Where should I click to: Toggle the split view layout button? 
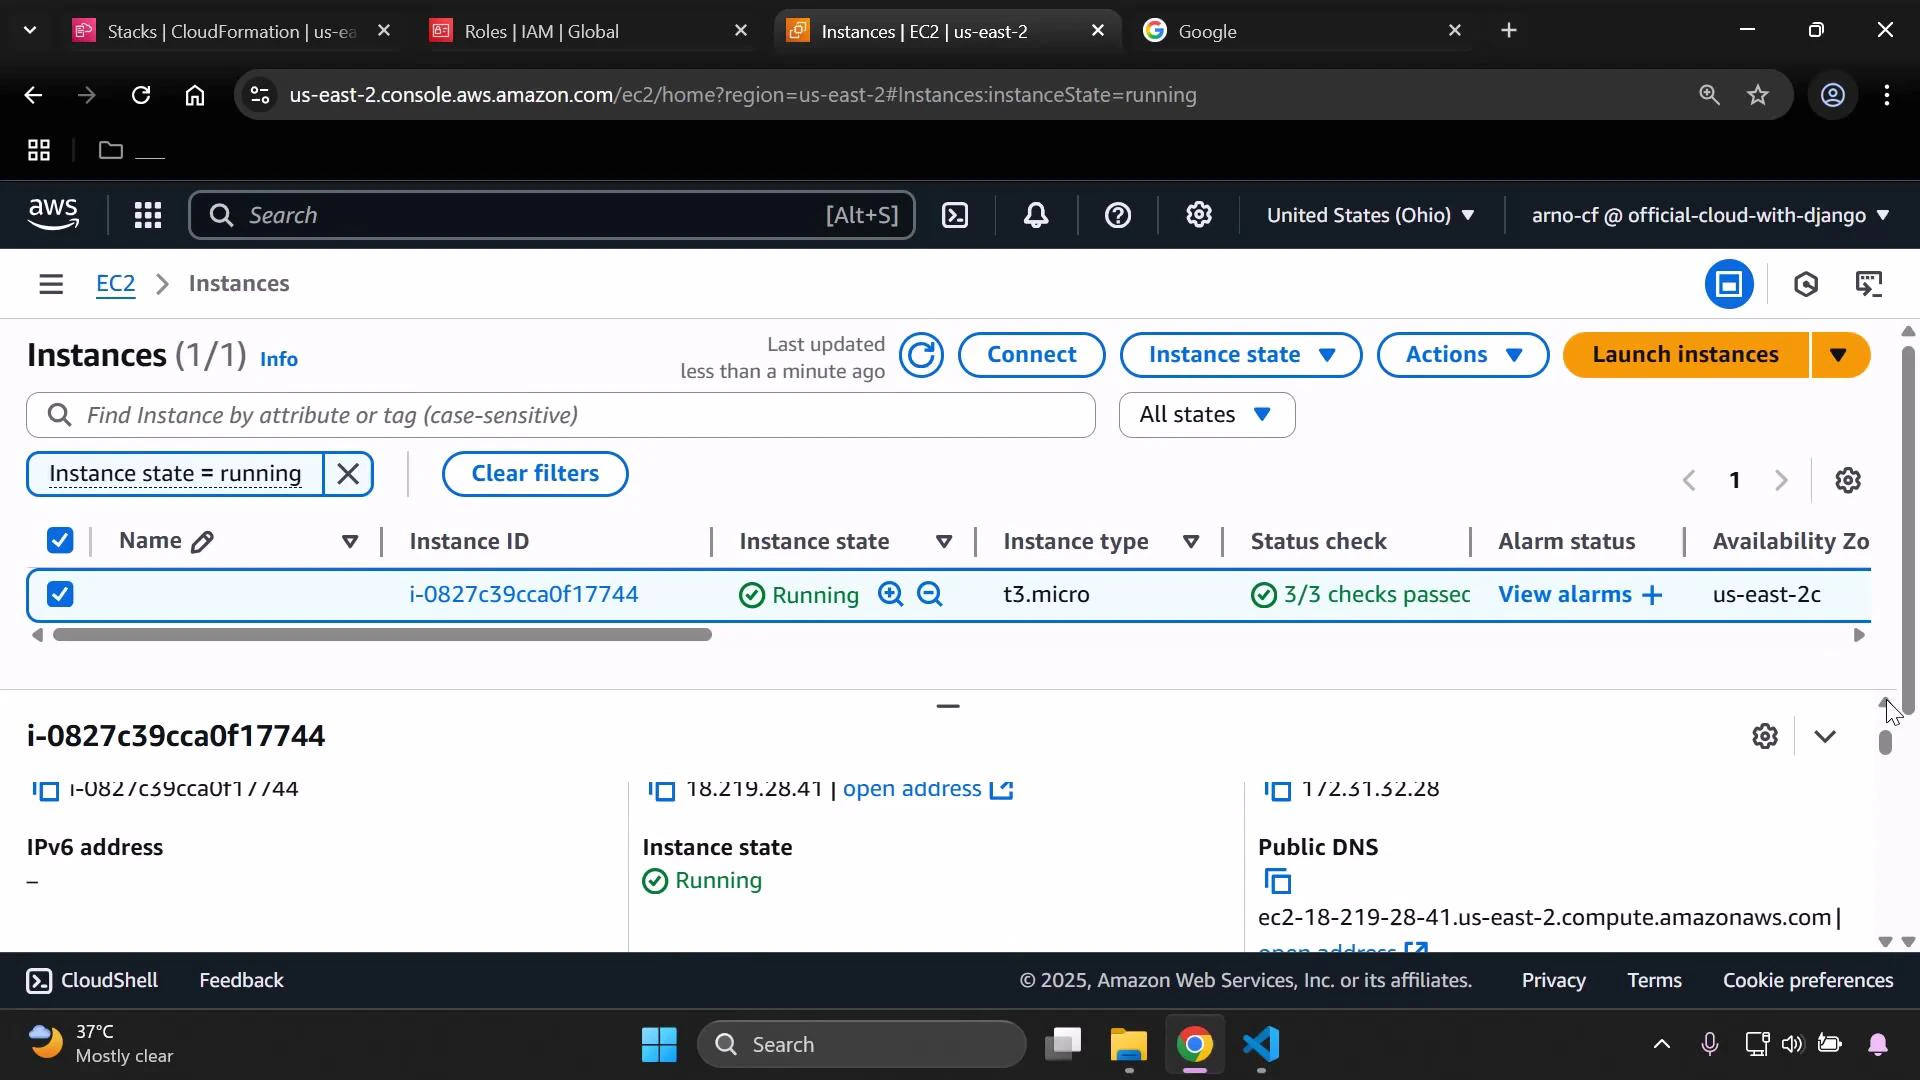click(1729, 283)
